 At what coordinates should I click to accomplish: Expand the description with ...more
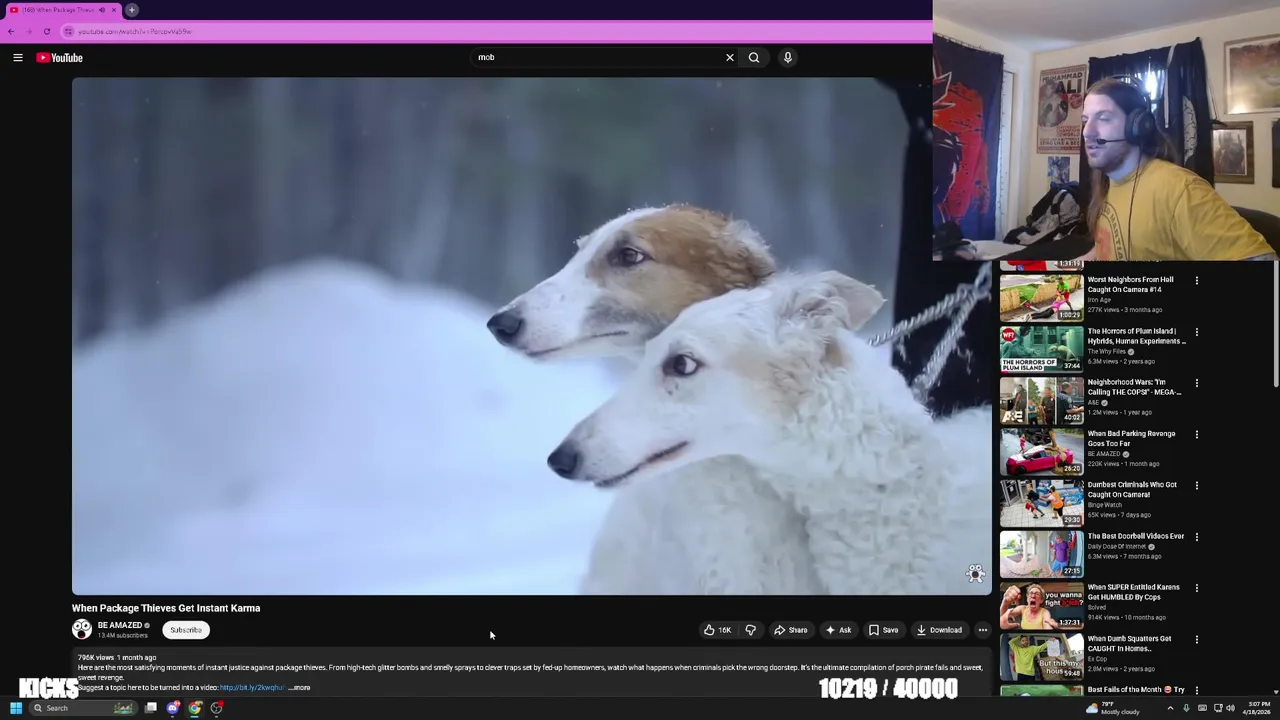(x=299, y=688)
